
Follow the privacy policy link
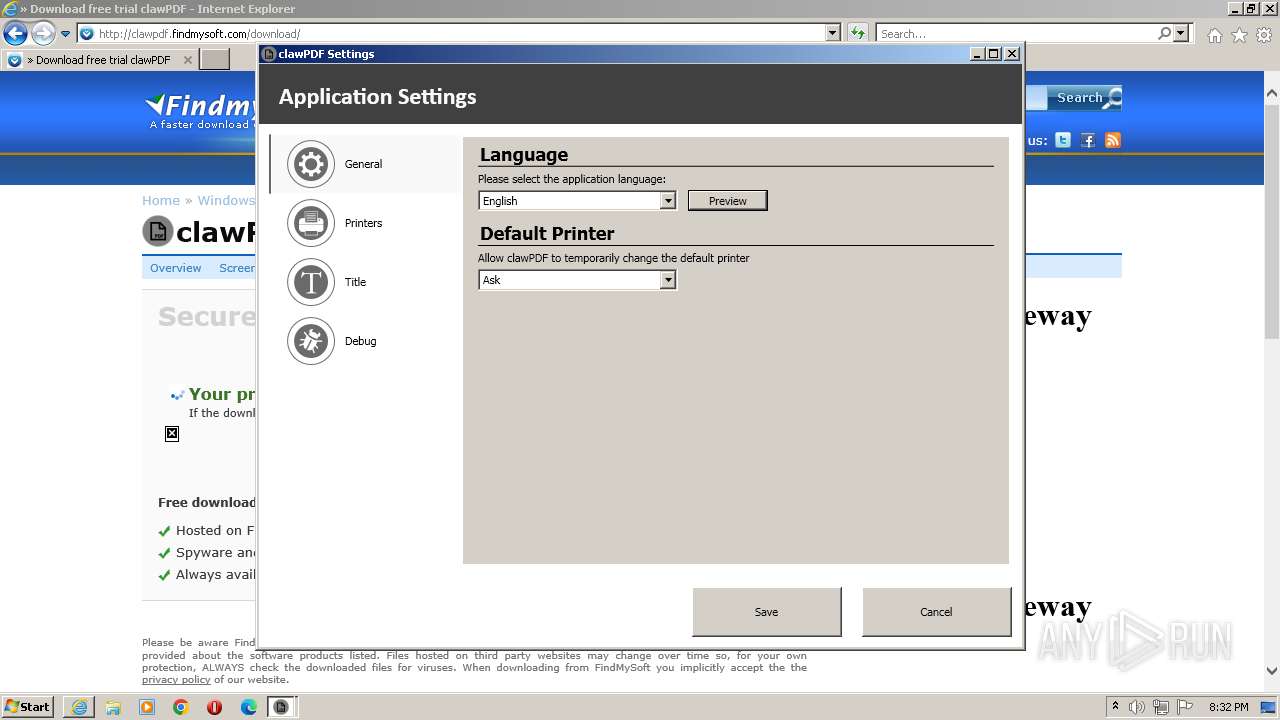pos(176,680)
